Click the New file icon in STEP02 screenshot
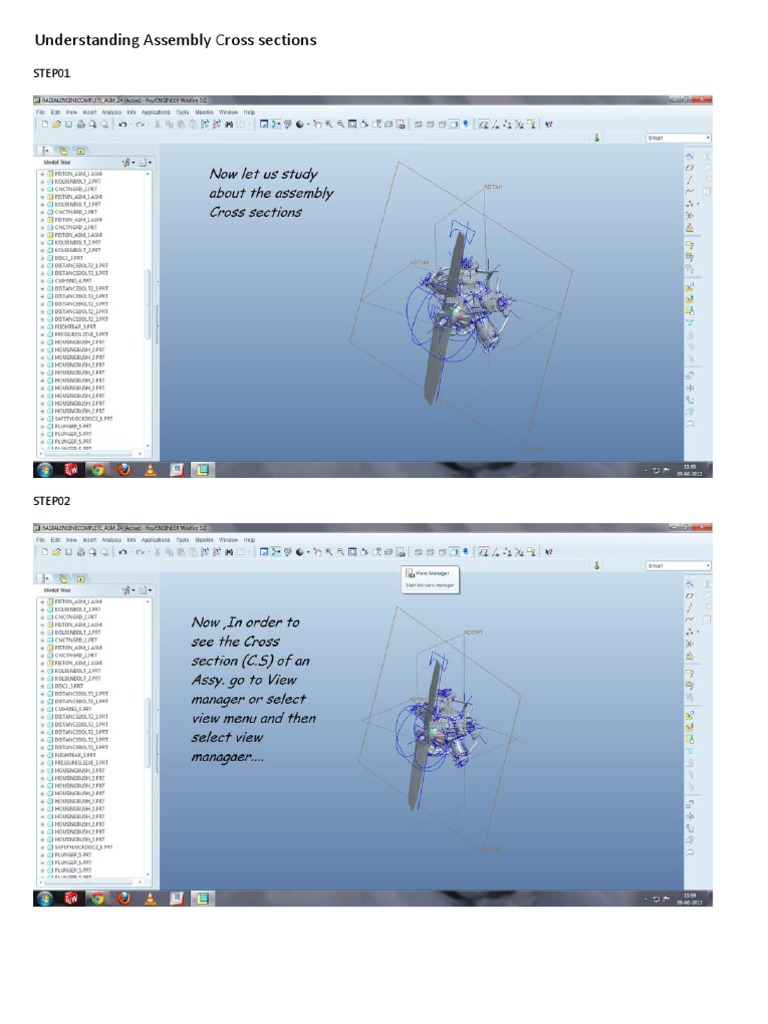The image size is (768, 1024). pyautogui.click(x=45, y=552)
